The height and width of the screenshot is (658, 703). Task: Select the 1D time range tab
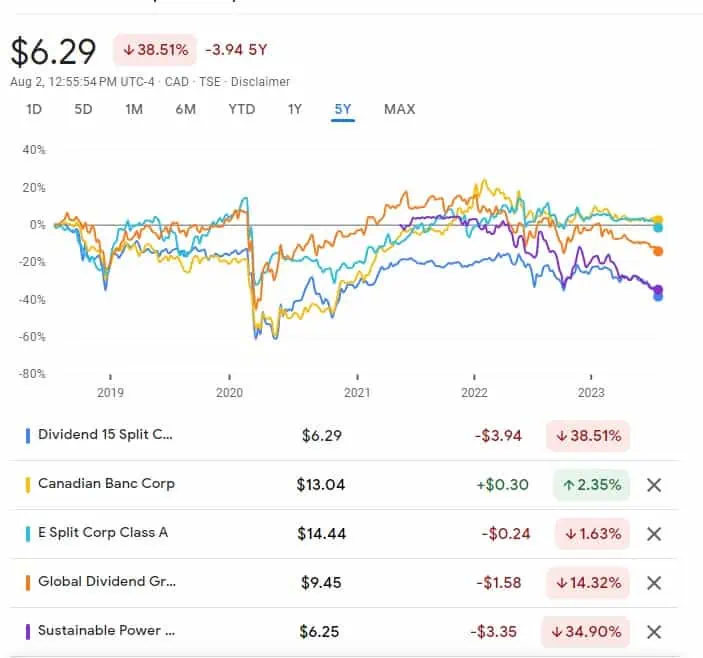[34, 109]
